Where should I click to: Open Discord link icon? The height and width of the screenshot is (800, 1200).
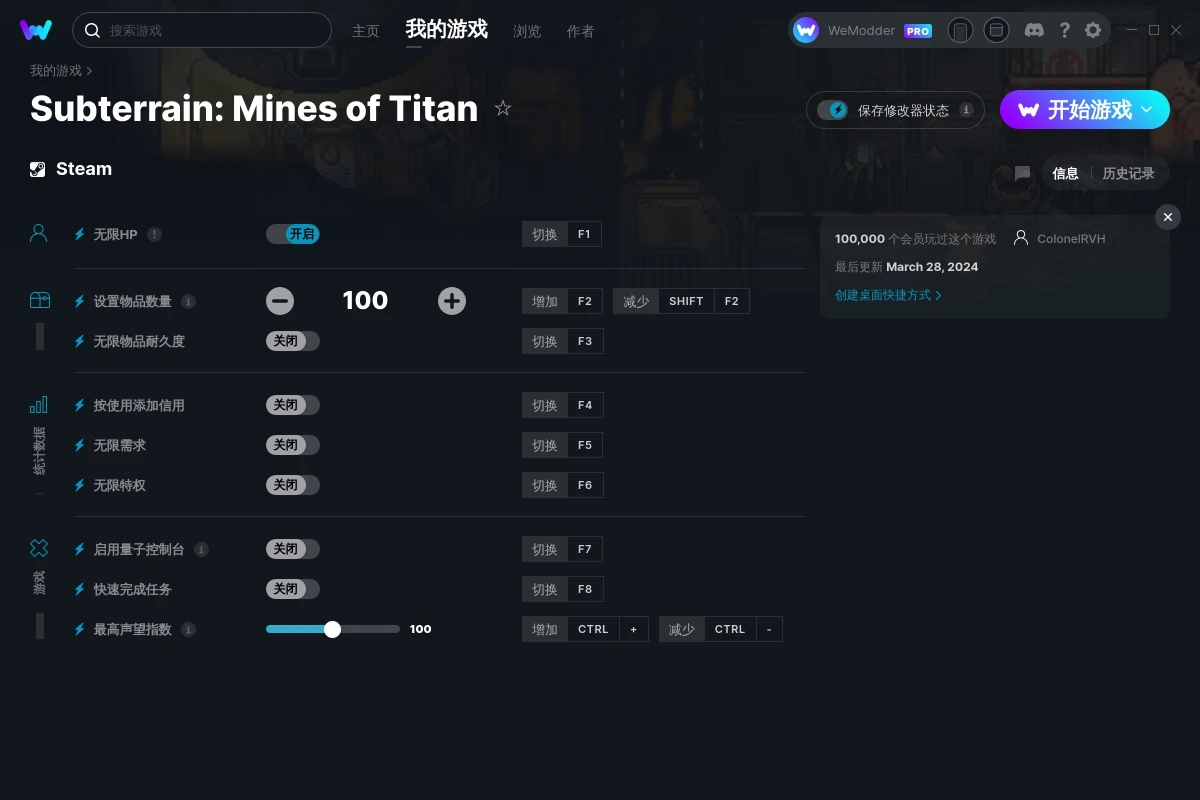[1034, 30]
